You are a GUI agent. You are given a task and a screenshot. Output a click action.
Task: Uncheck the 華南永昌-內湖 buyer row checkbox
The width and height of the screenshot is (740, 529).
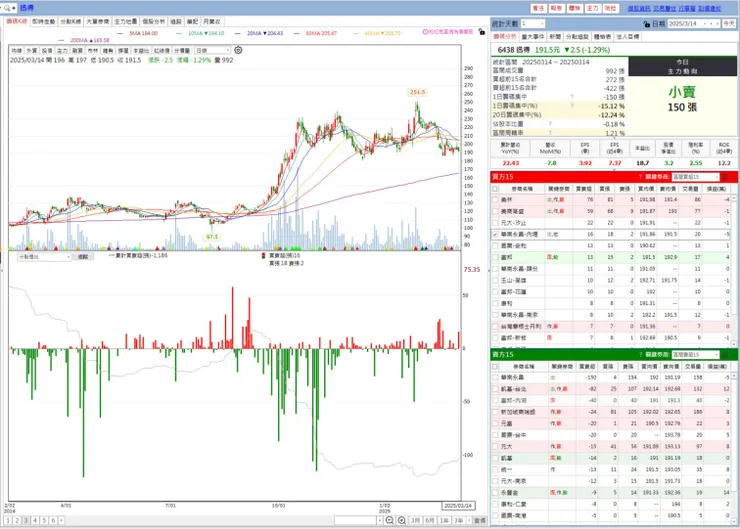click(x=495, y=234)
